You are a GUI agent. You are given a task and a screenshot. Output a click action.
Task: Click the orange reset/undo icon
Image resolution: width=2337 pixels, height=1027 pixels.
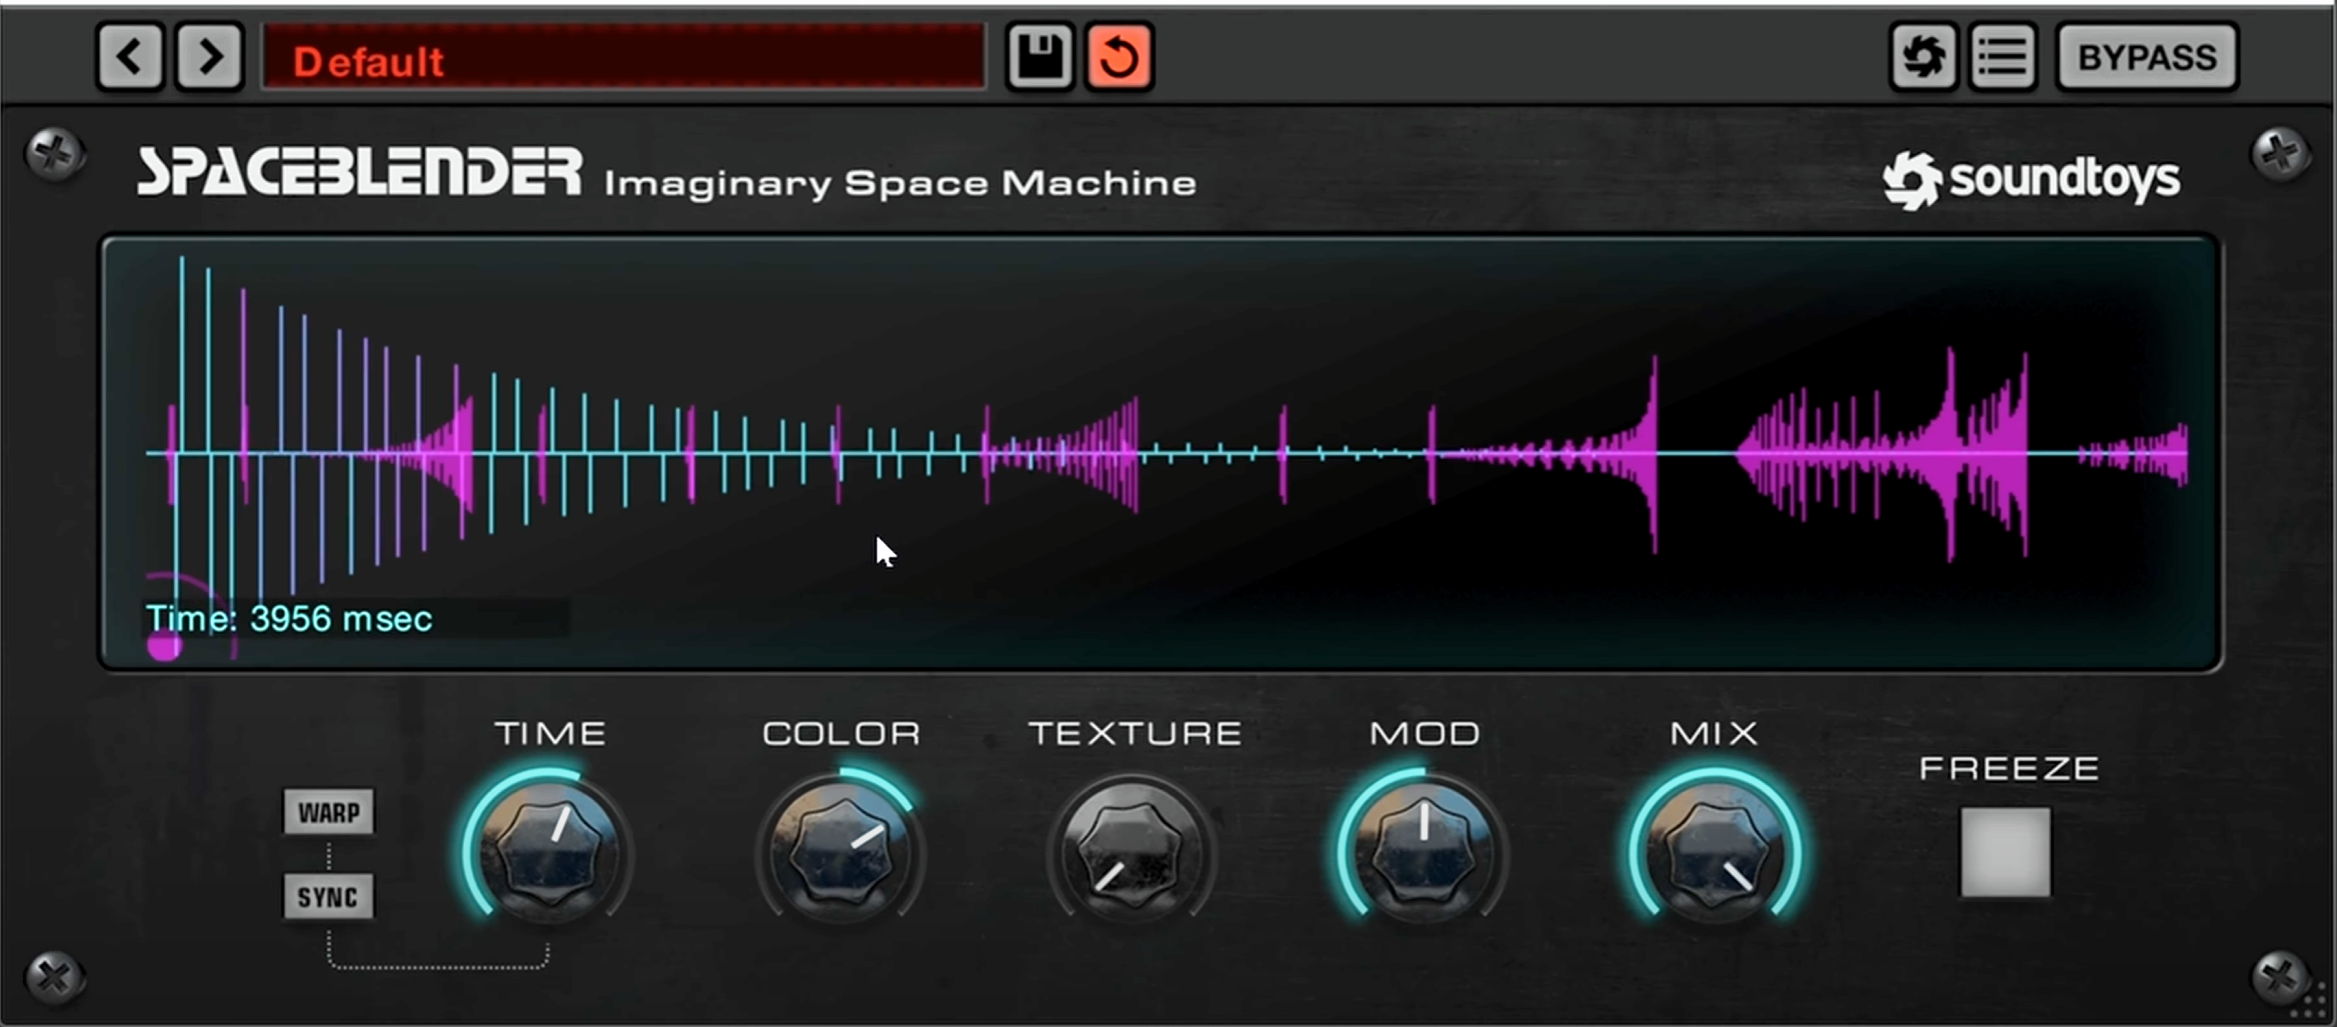(1119, 57)
